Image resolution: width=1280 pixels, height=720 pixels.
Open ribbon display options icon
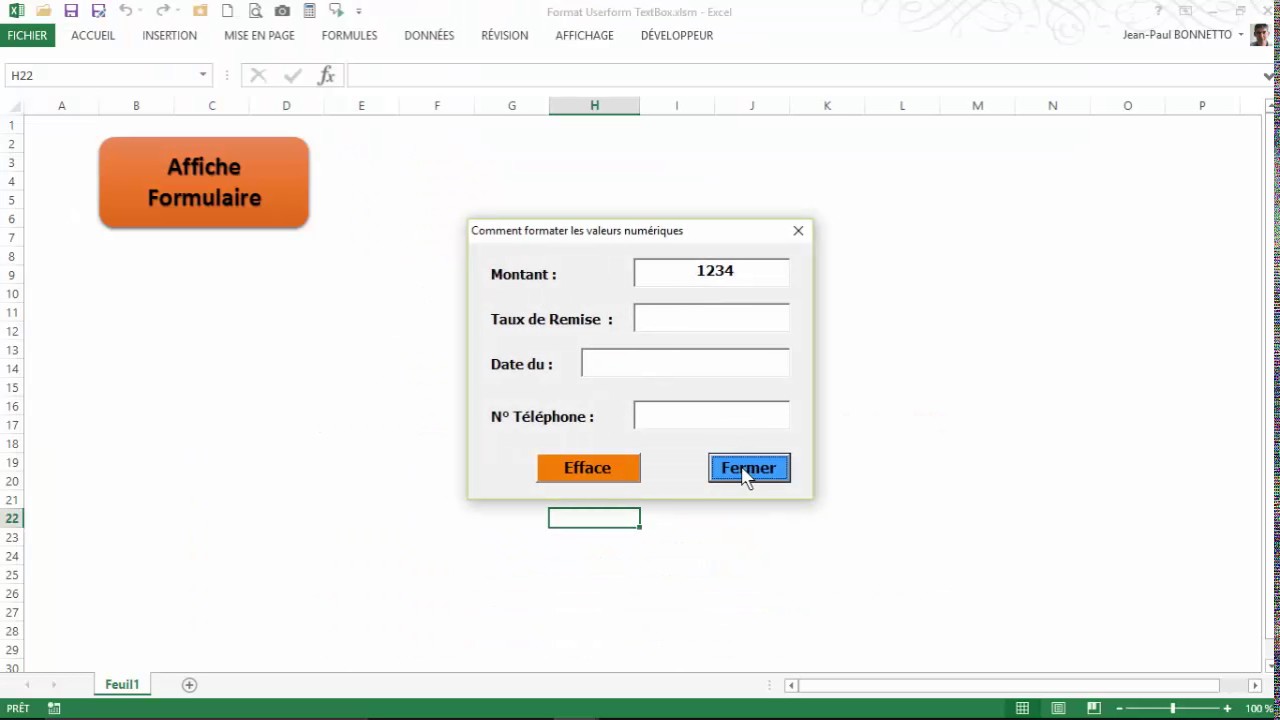click(x=1185, y=11)
